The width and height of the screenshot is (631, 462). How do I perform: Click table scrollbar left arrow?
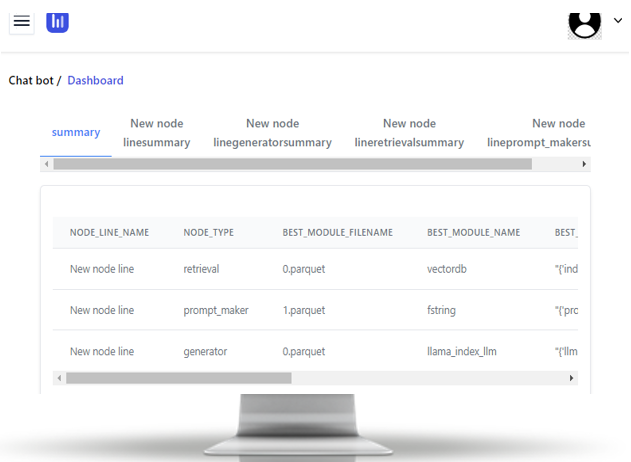[x=59, y=379]
